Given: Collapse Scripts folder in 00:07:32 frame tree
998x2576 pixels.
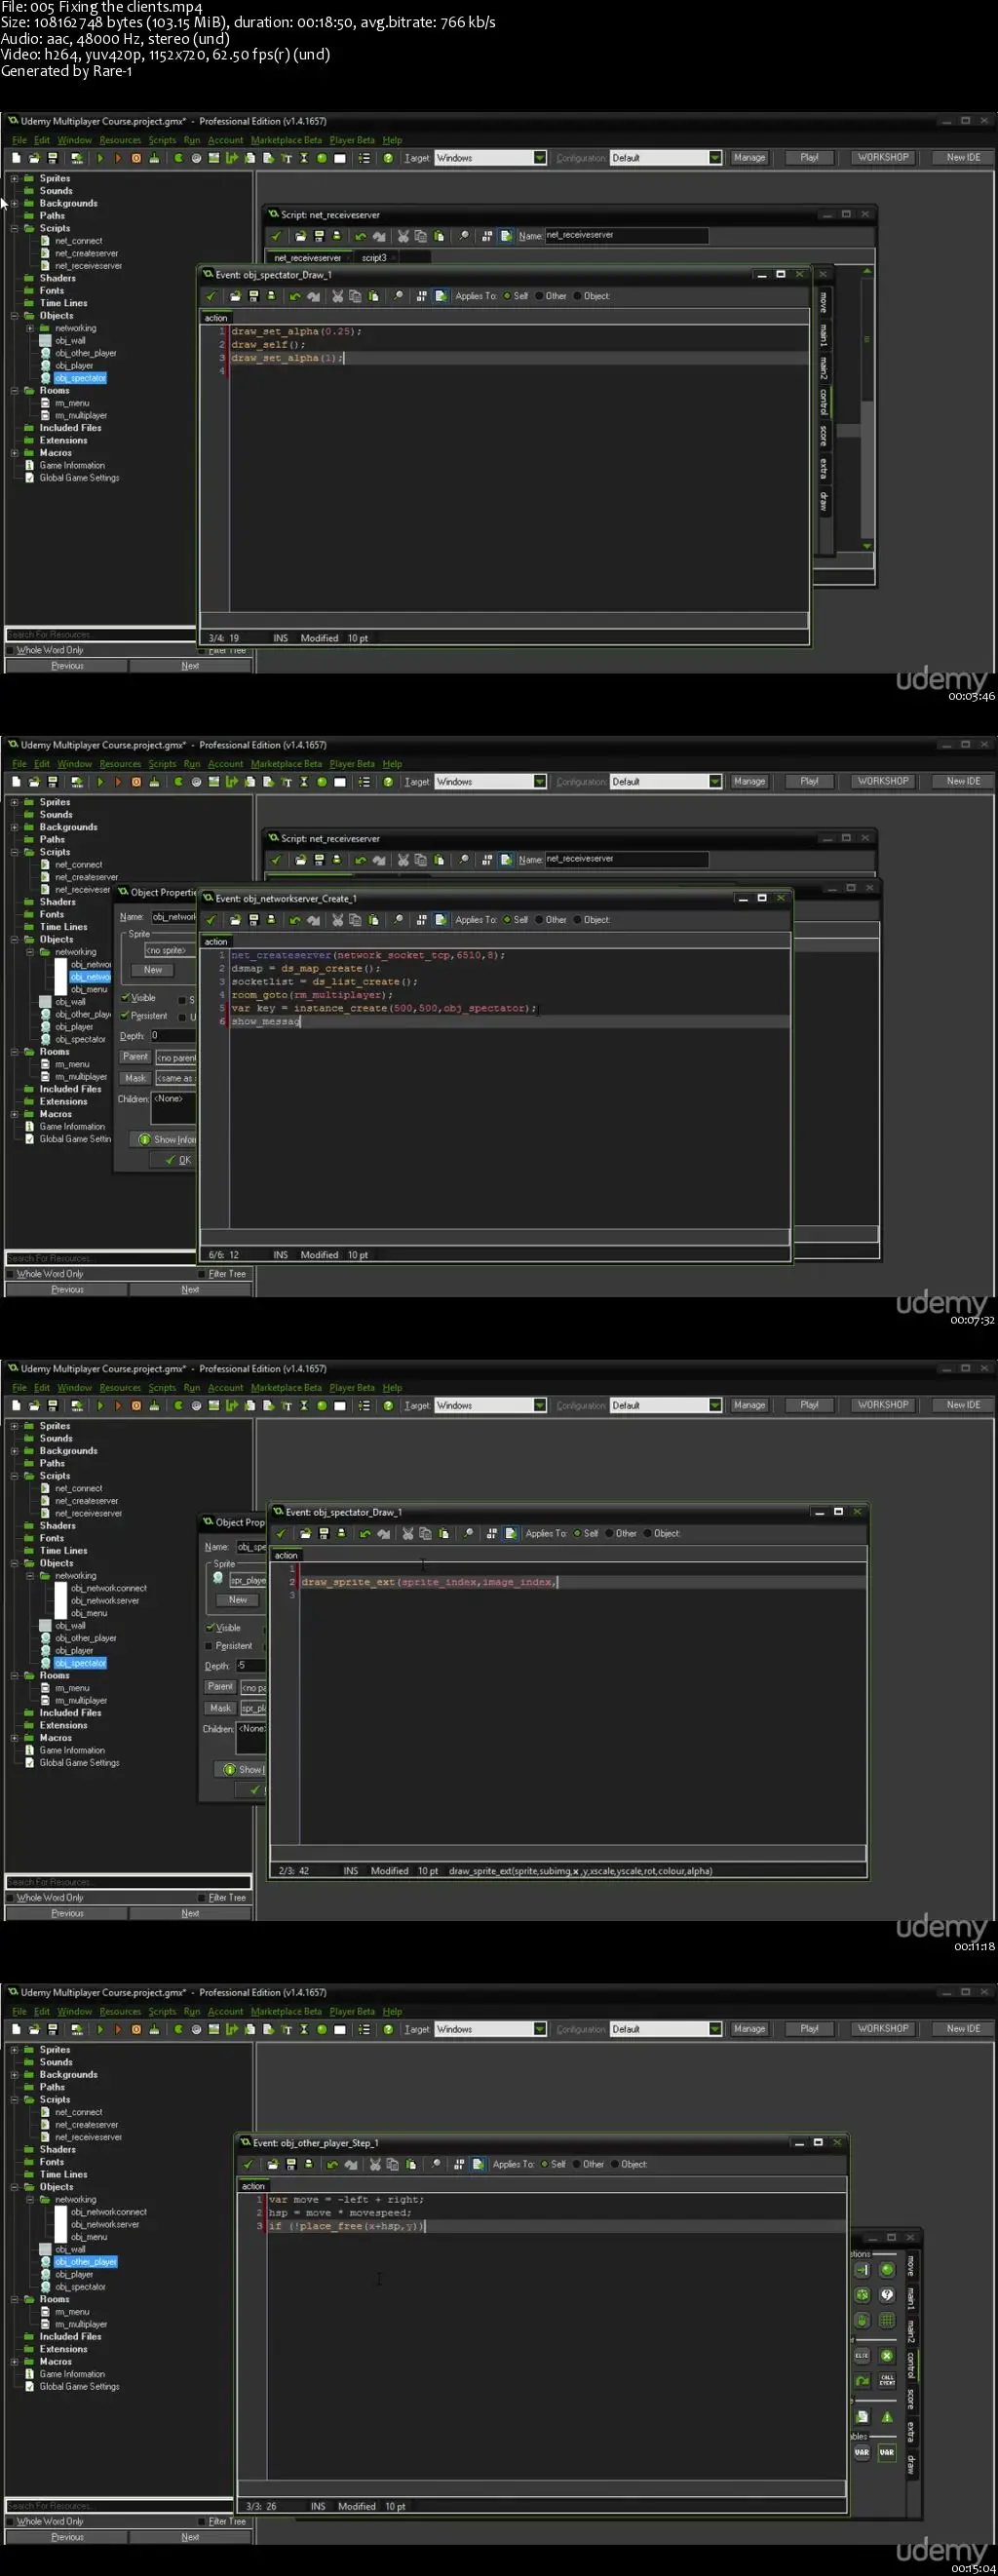Looking at the screenshot, I should (14, 852).
